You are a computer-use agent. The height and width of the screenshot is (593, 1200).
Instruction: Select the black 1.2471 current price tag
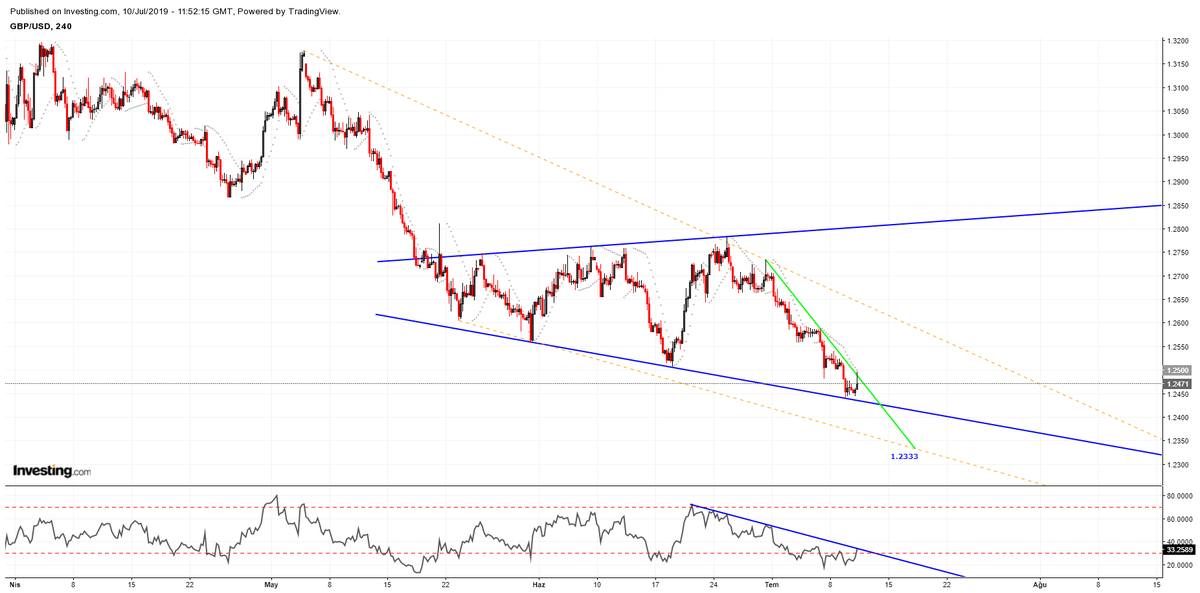tap(1178, 384)
